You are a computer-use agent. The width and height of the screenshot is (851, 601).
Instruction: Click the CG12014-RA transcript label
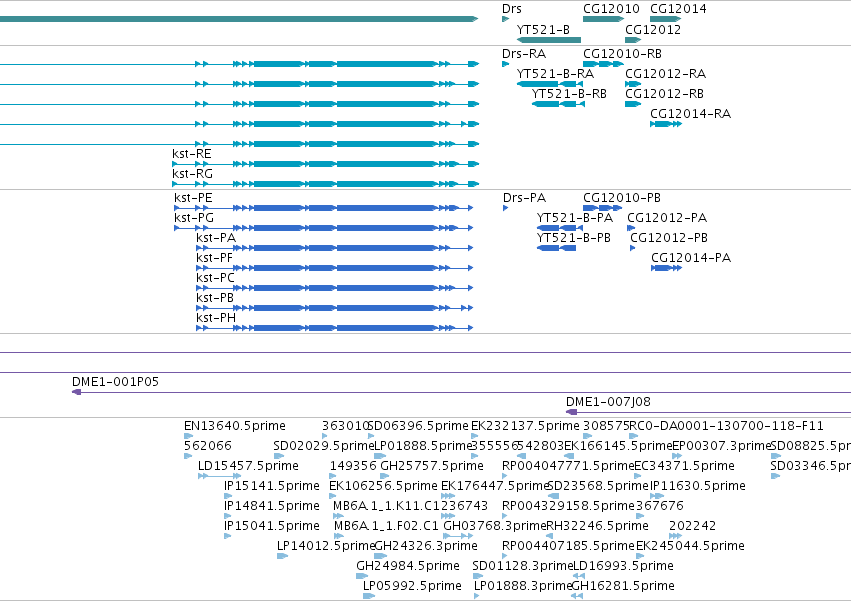coord(690,114)
